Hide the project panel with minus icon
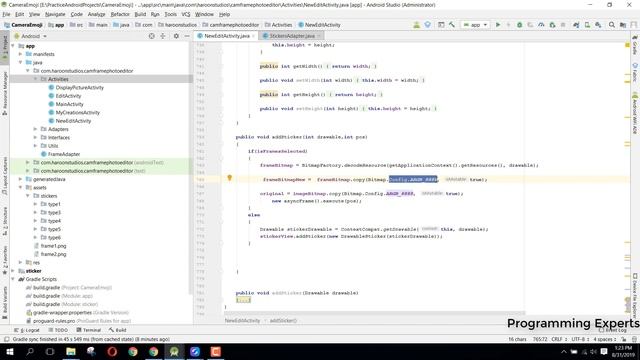Screen dimensions: 640x360 tap(187, 36)
